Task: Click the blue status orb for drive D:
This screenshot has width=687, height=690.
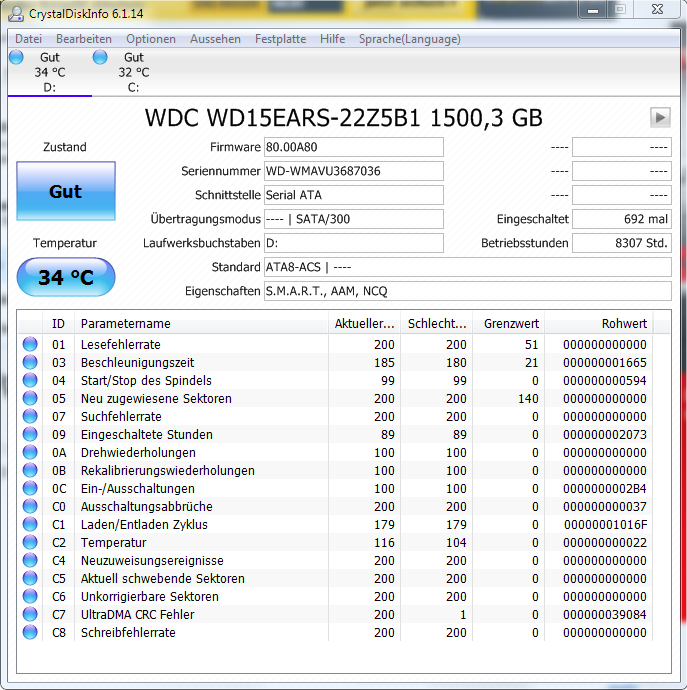Action: pyautogui.click(x=16, y=57)
